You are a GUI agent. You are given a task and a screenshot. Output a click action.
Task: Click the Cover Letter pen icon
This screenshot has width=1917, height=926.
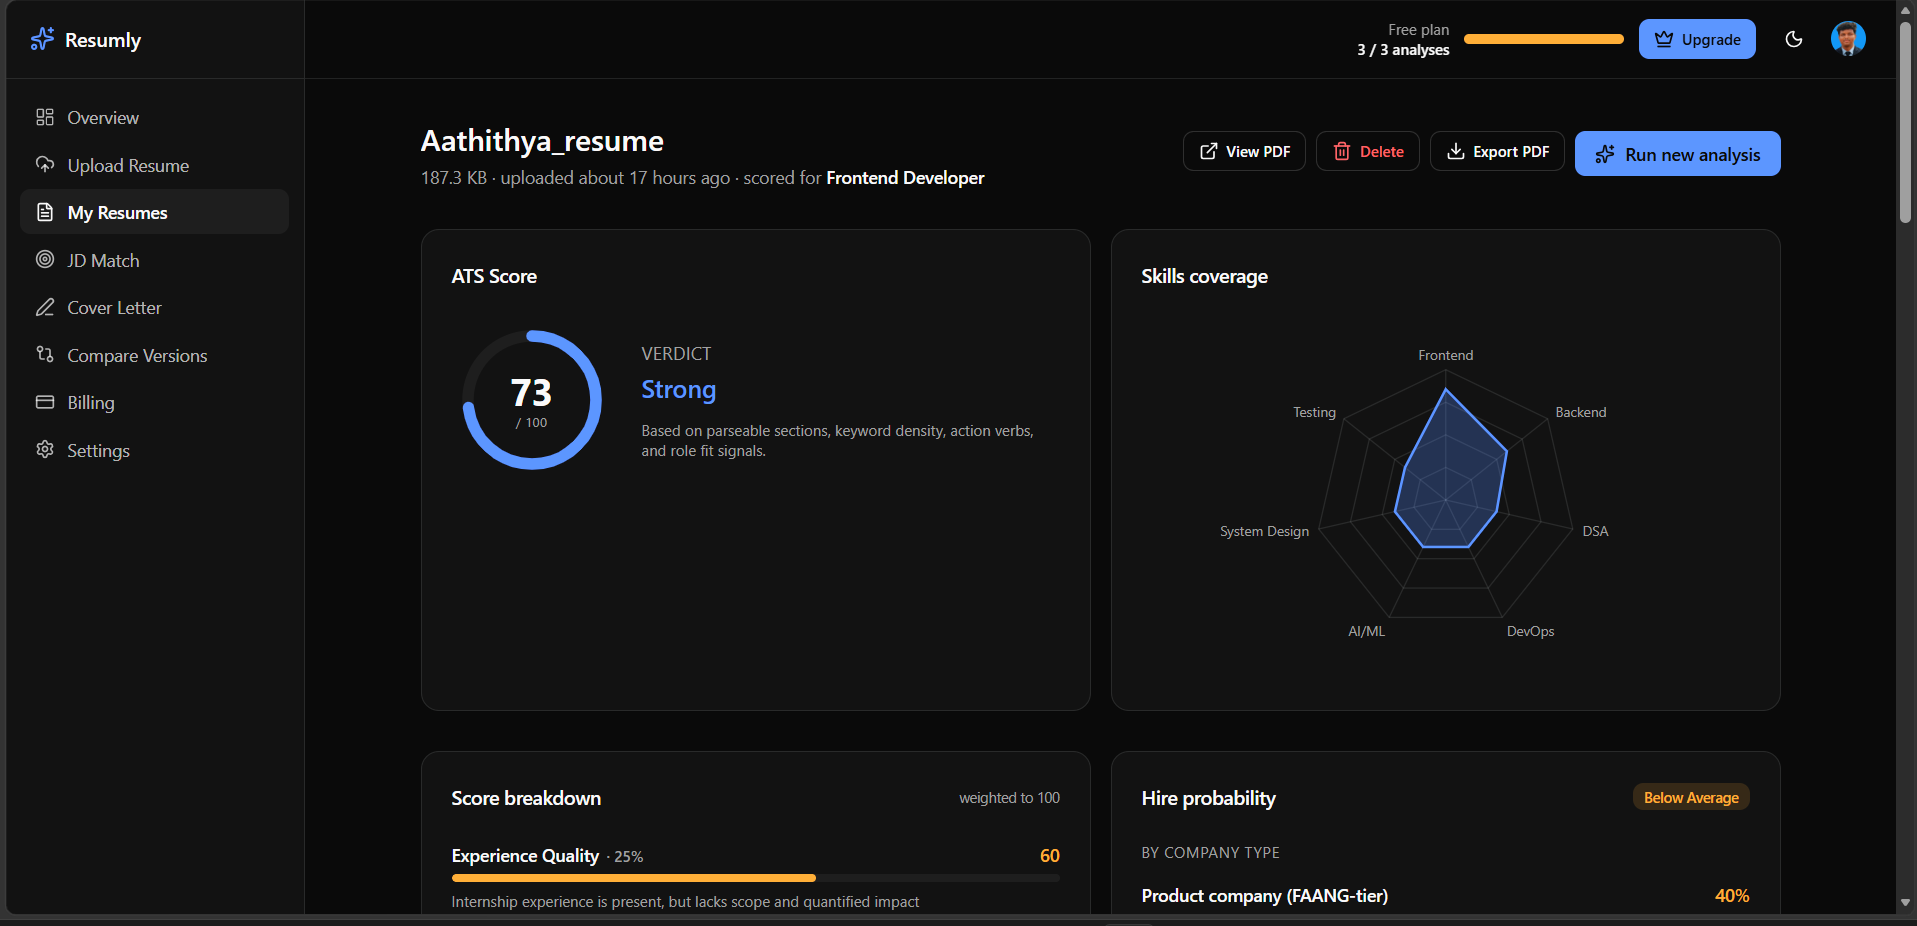point(45,307)
